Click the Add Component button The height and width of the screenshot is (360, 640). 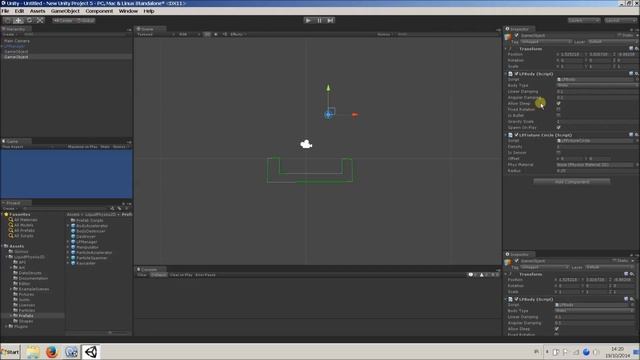pyautogui.click(x=572, y=182)
